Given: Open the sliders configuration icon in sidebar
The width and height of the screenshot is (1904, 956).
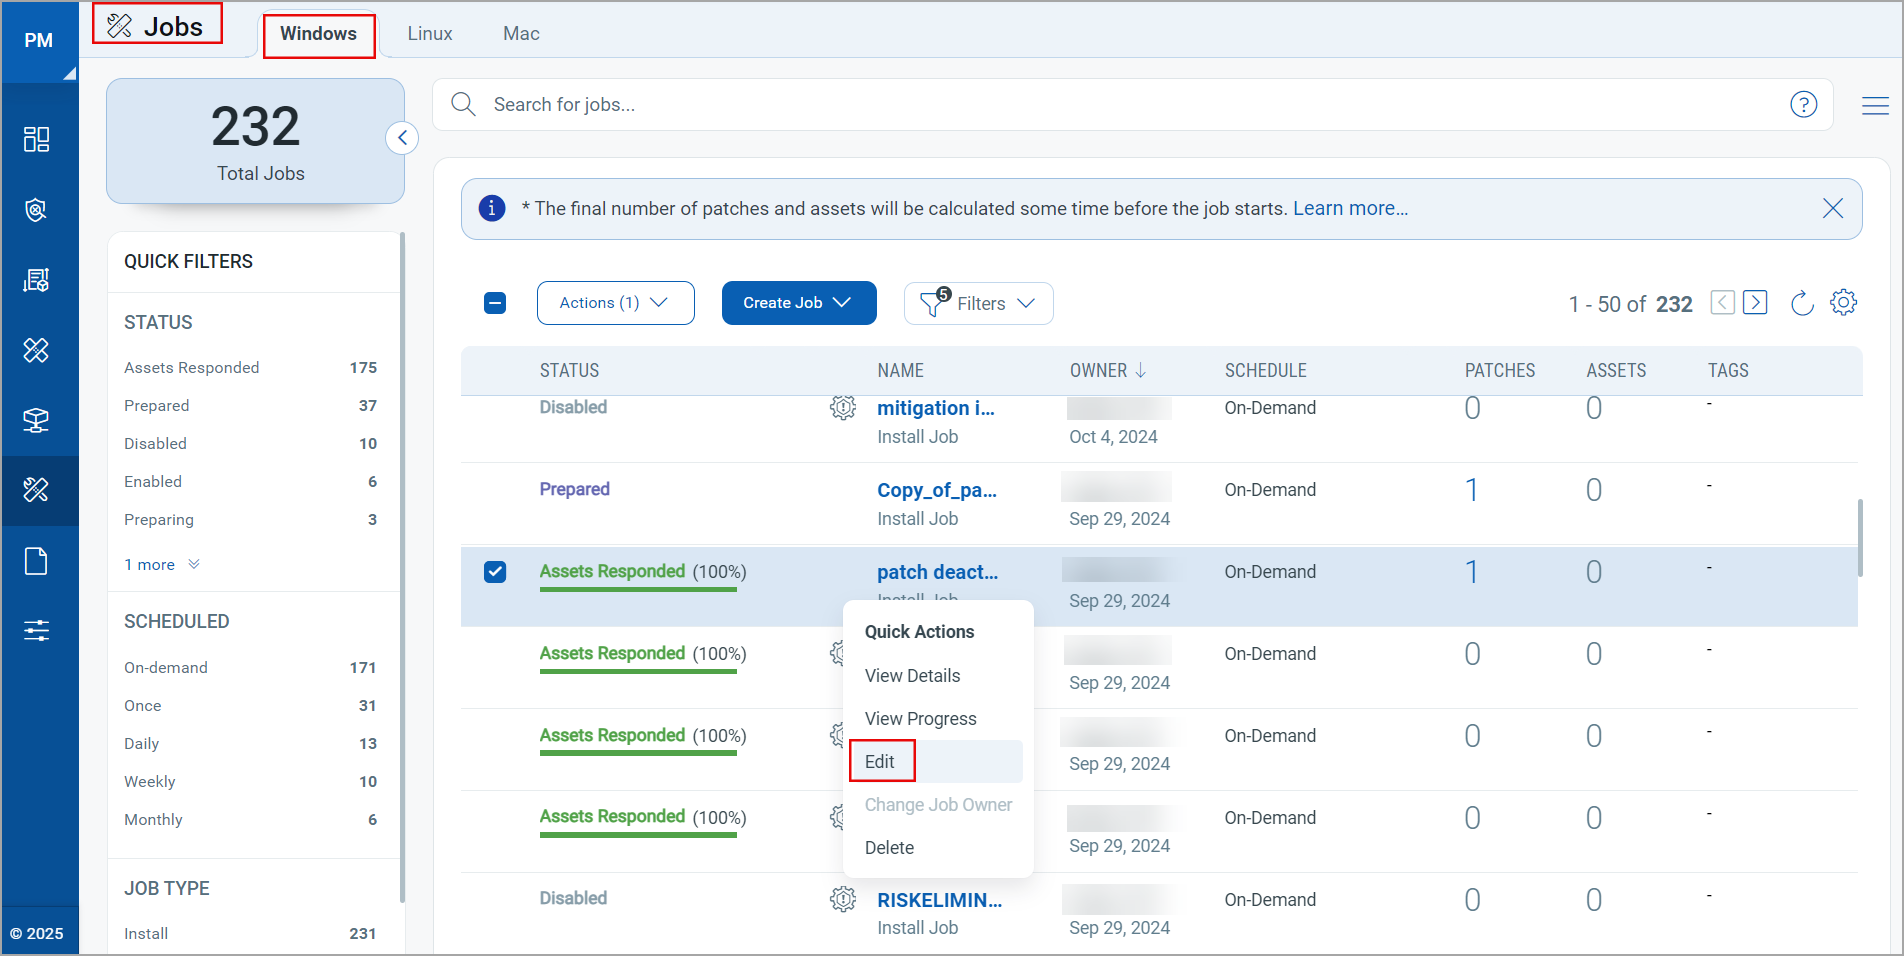Looking at the screenshot, I should click(37, 630).
